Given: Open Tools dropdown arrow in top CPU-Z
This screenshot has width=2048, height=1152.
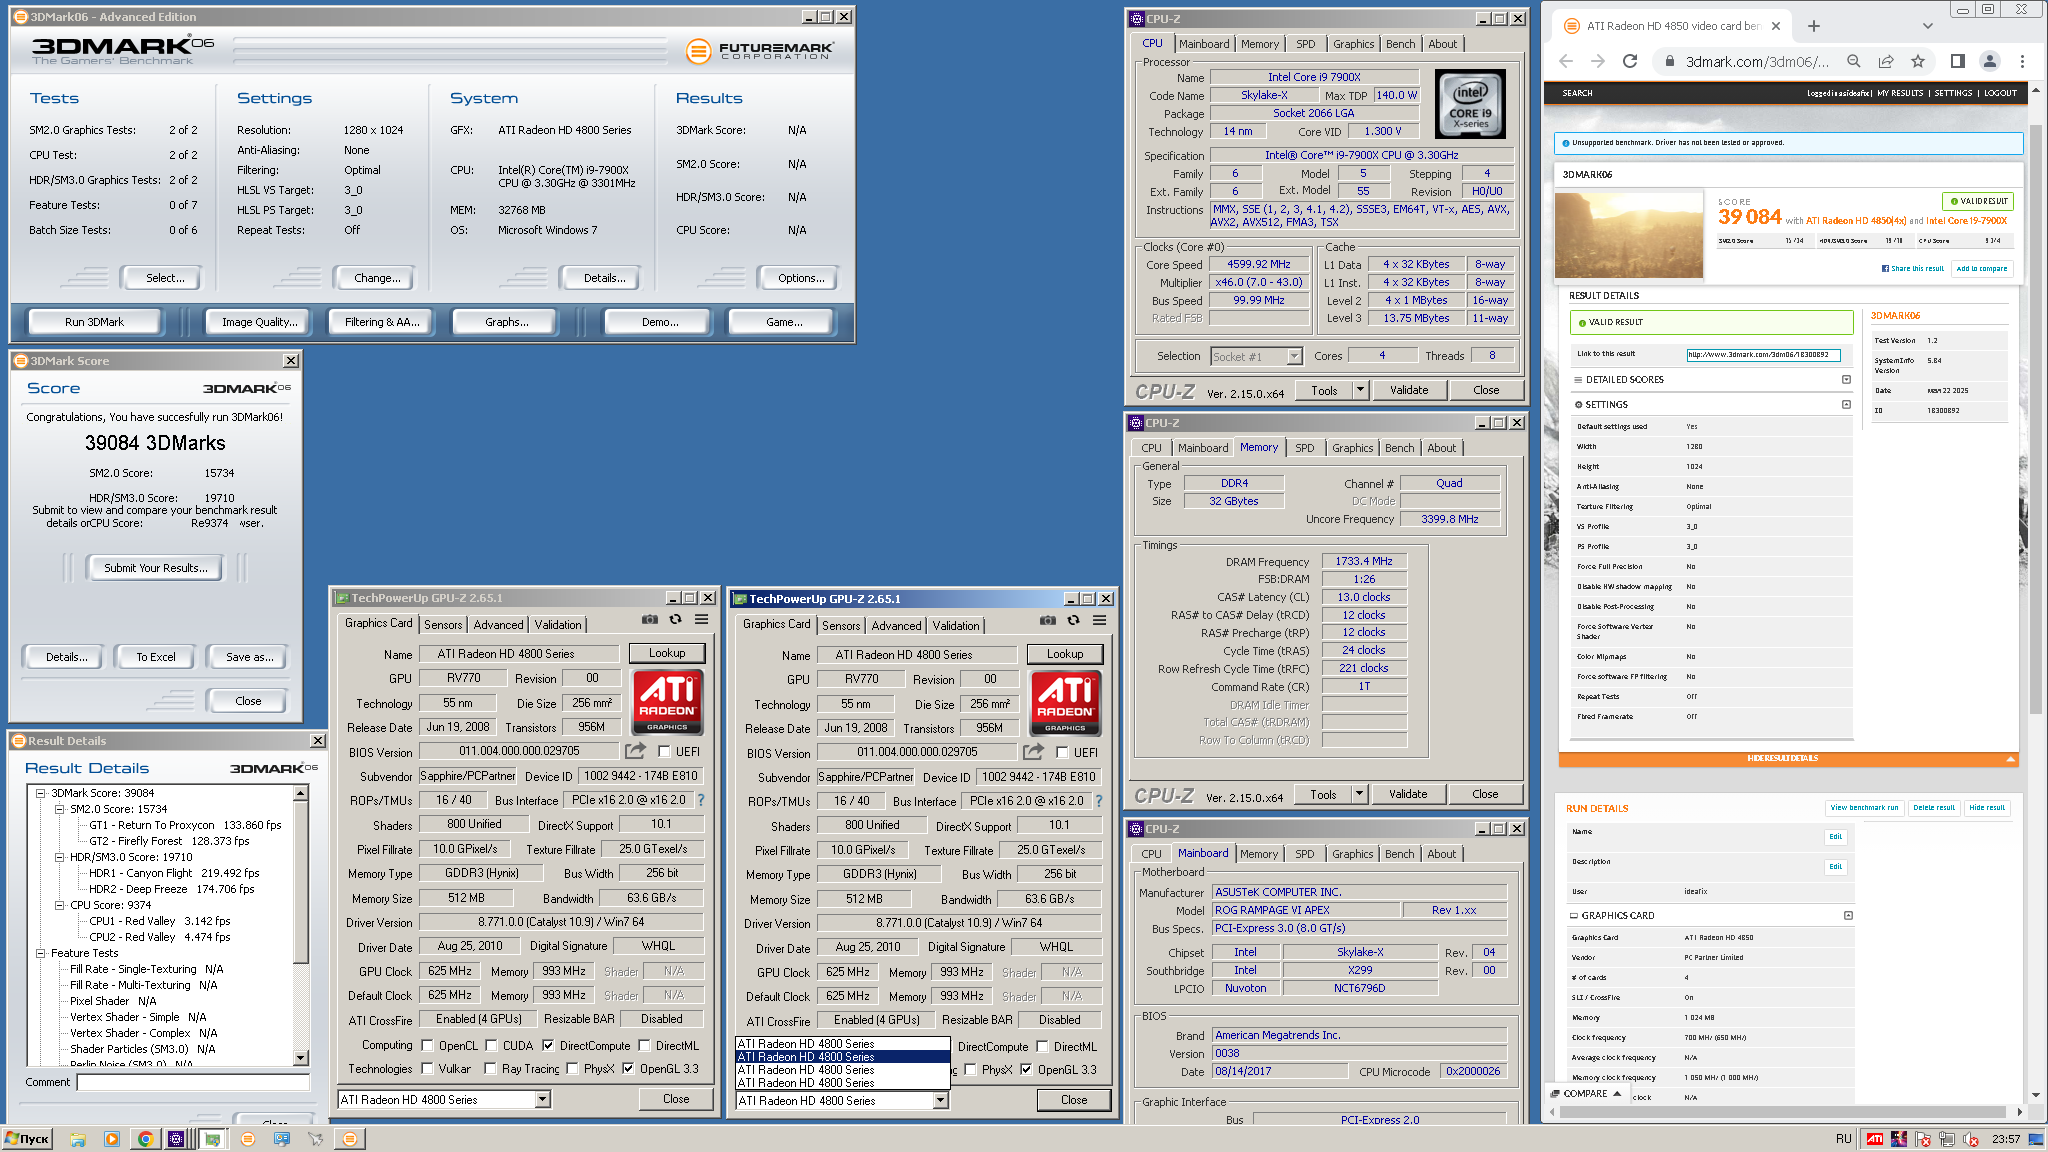Looking at the screenshot, I should point(1360,390).
